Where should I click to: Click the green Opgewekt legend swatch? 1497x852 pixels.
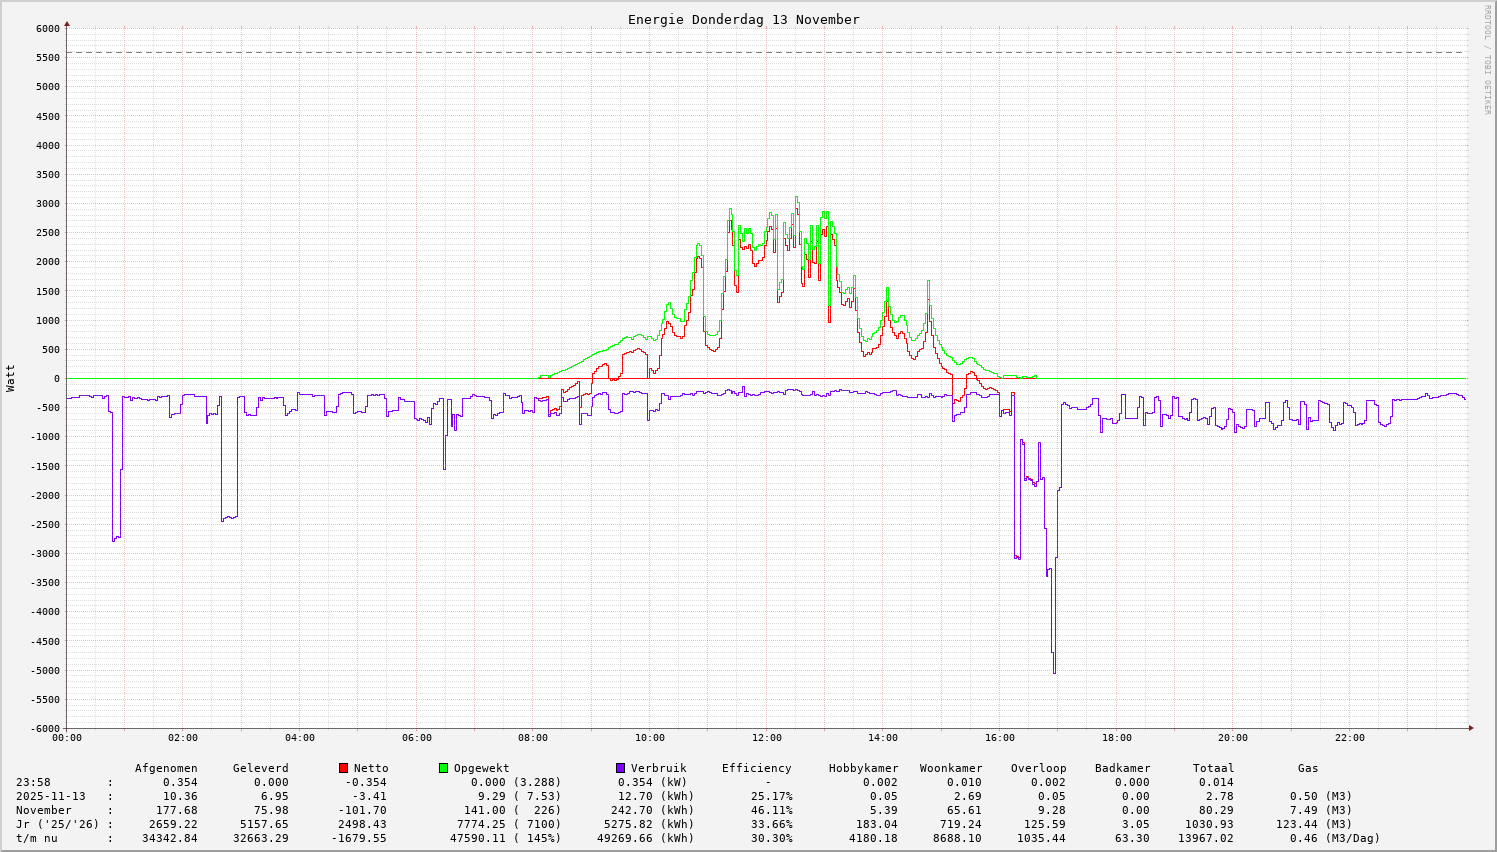point(443,768)
